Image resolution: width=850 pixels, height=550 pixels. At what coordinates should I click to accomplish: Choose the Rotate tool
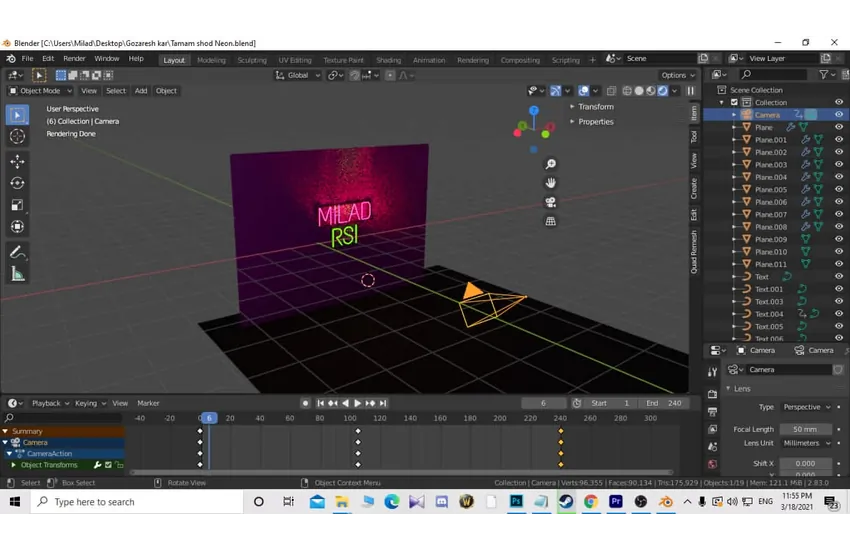tap(17, 183)
